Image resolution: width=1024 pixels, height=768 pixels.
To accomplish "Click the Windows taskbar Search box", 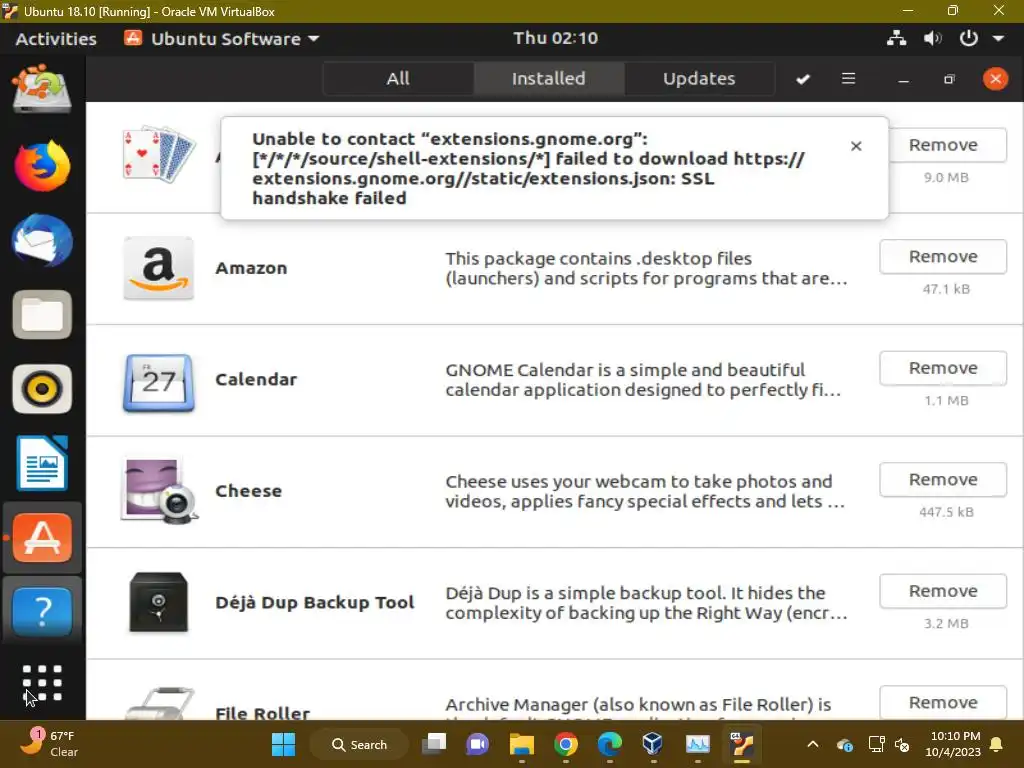I will (x=359, y=744).
